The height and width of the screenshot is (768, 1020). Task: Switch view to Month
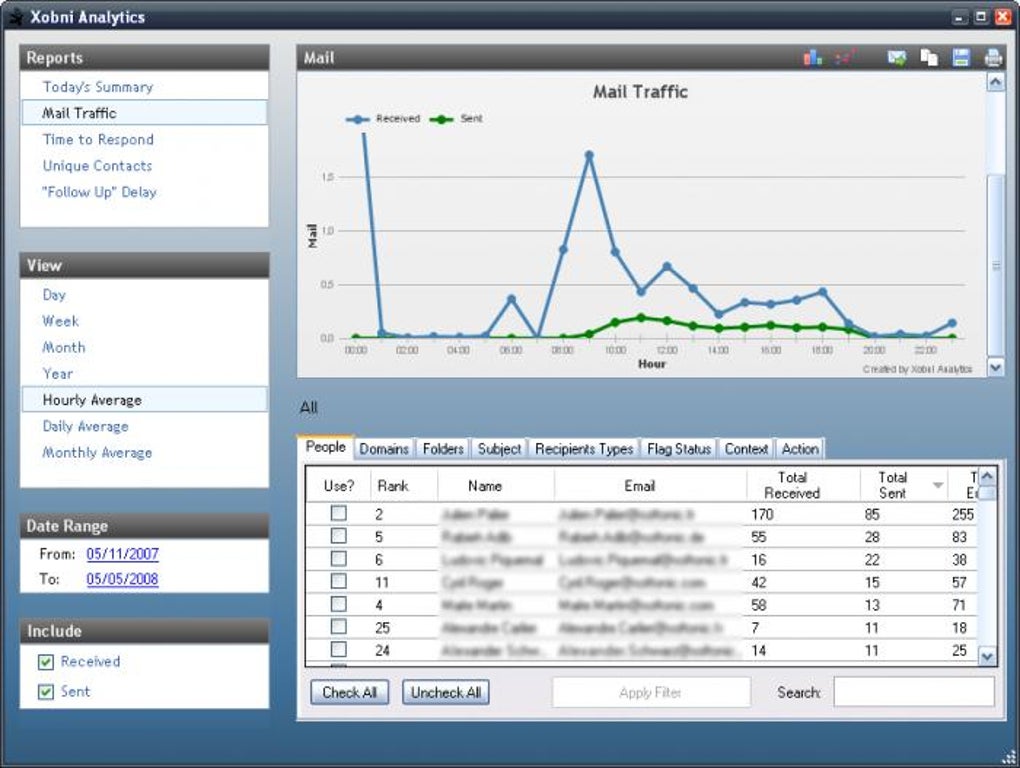64,347
